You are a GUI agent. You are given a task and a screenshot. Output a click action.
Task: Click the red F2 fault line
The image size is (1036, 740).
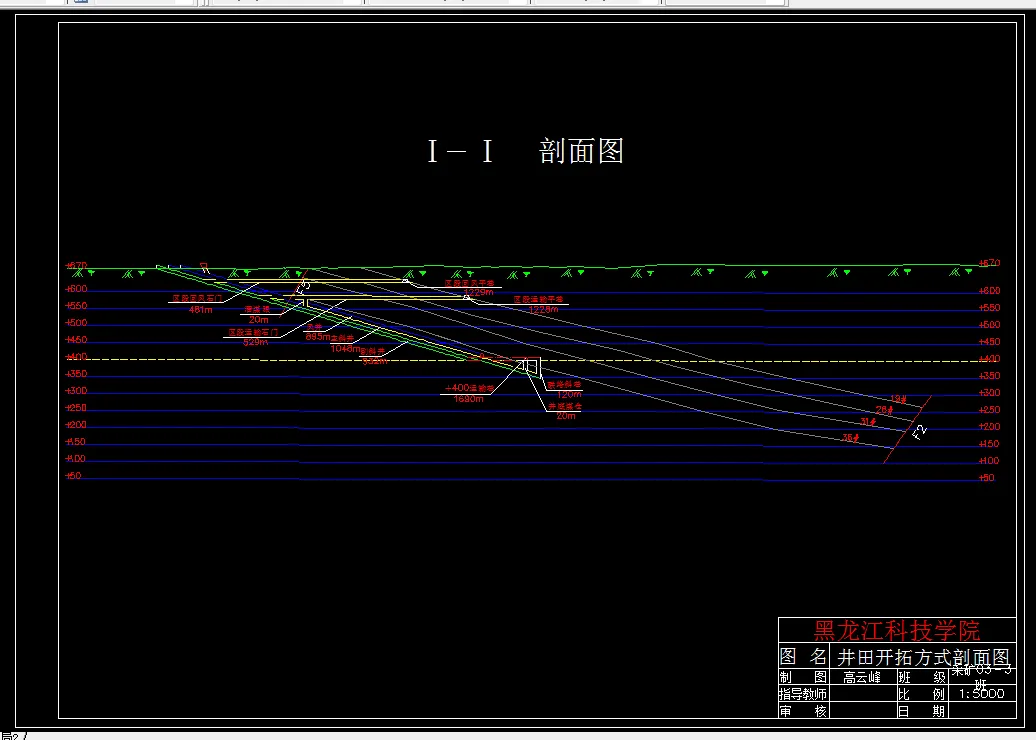click(x=907, y=429)
